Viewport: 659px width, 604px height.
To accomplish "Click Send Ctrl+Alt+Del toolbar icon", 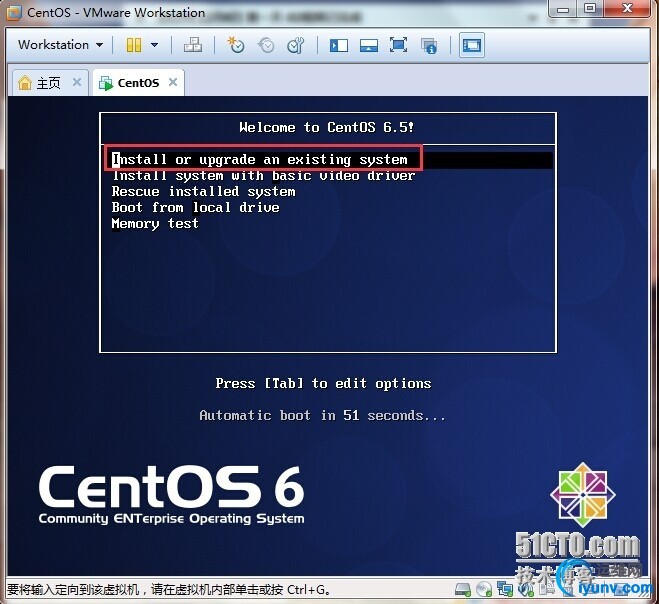I will (x=193, y=45).
